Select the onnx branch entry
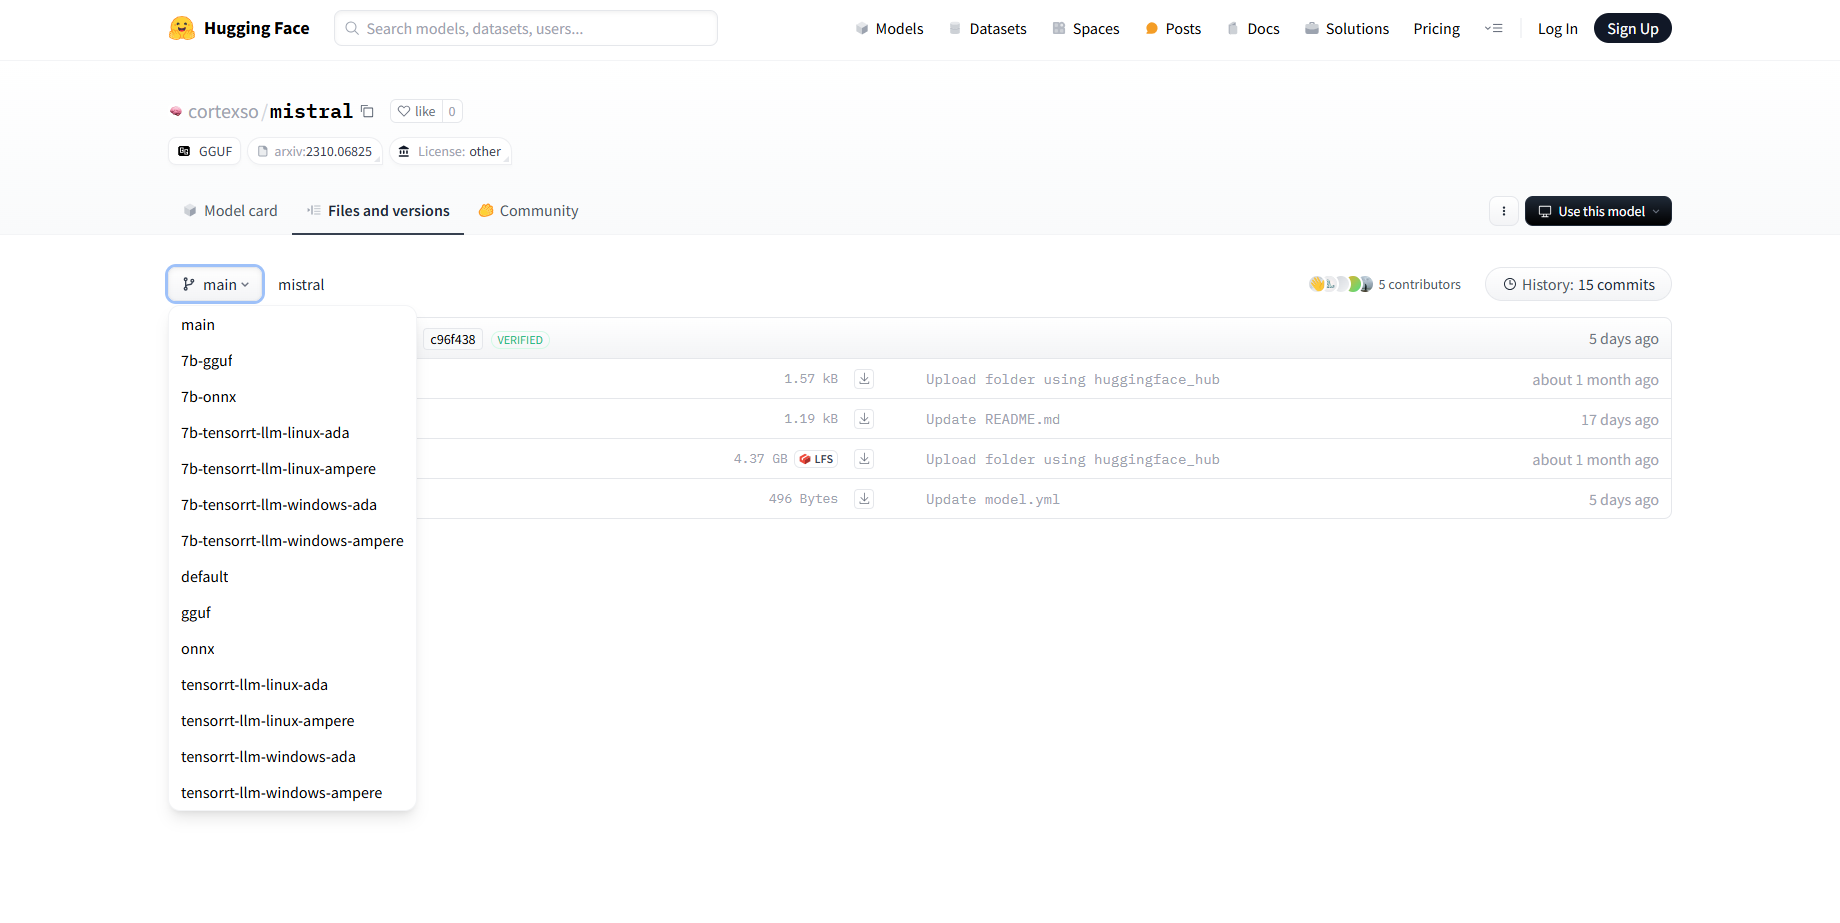The height and width of the screenshot is (923, 1840). [x=292, y=649]
